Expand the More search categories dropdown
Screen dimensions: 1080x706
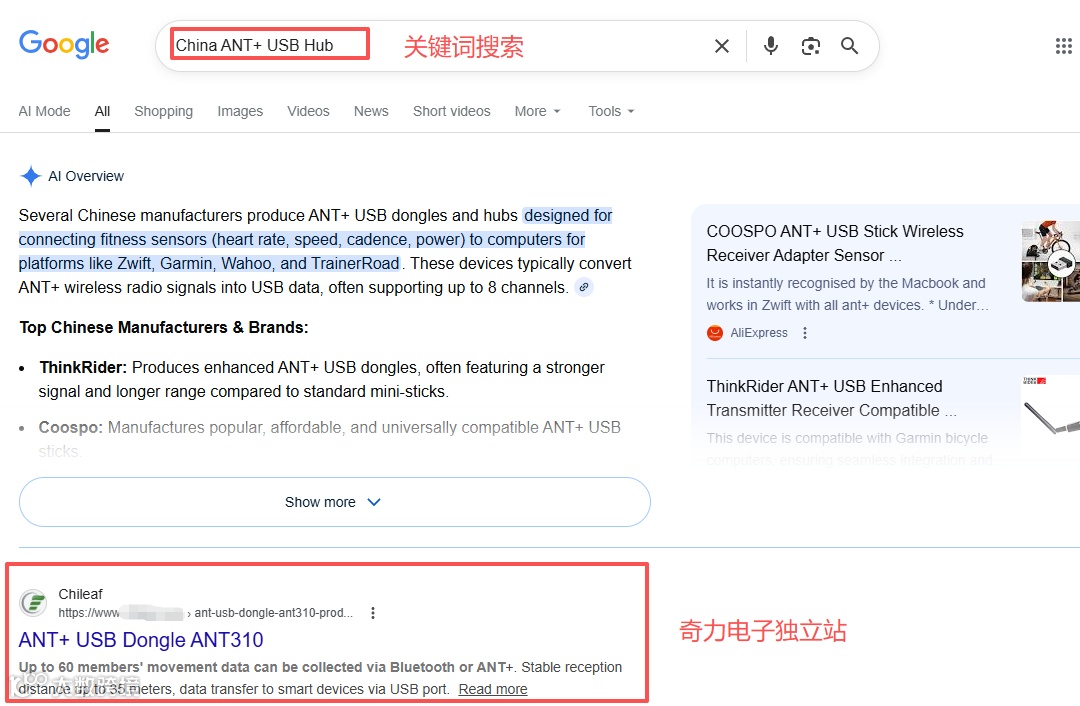[x=538, y=111]
